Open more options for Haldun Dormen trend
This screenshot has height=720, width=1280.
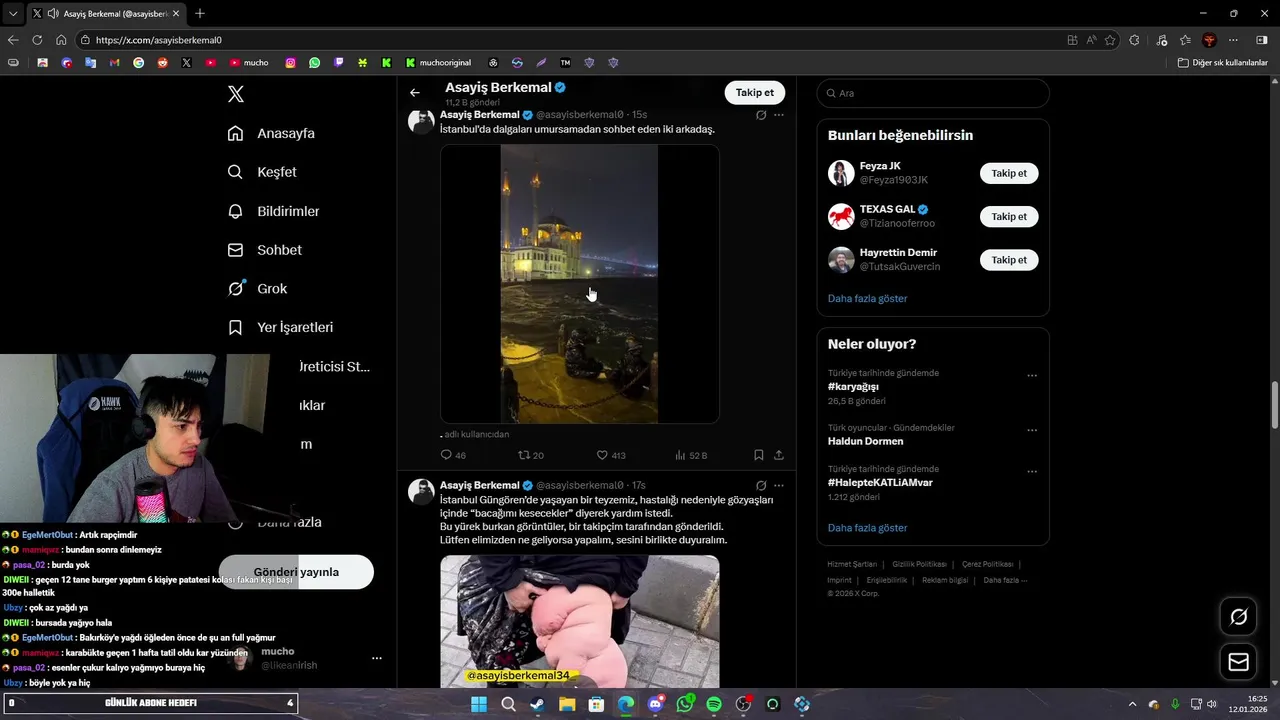coord(1032,430)
